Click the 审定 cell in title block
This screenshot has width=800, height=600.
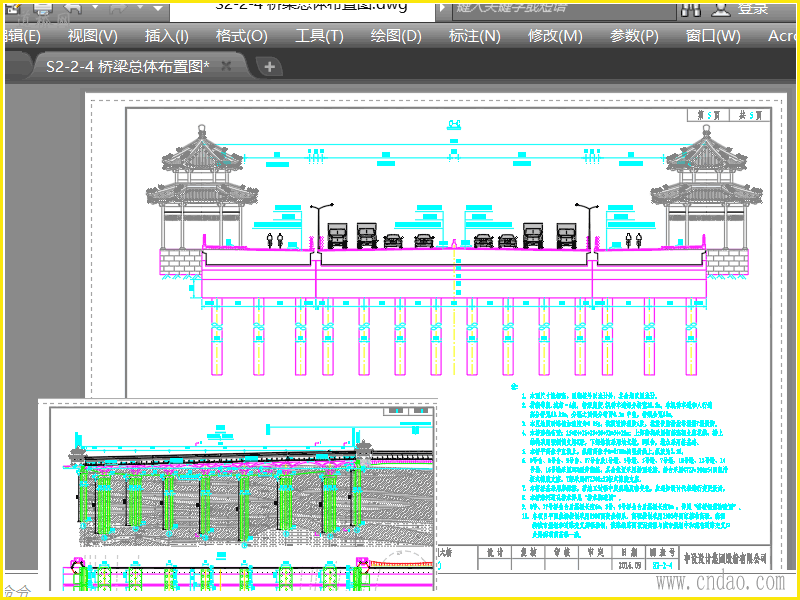[595, 552]
